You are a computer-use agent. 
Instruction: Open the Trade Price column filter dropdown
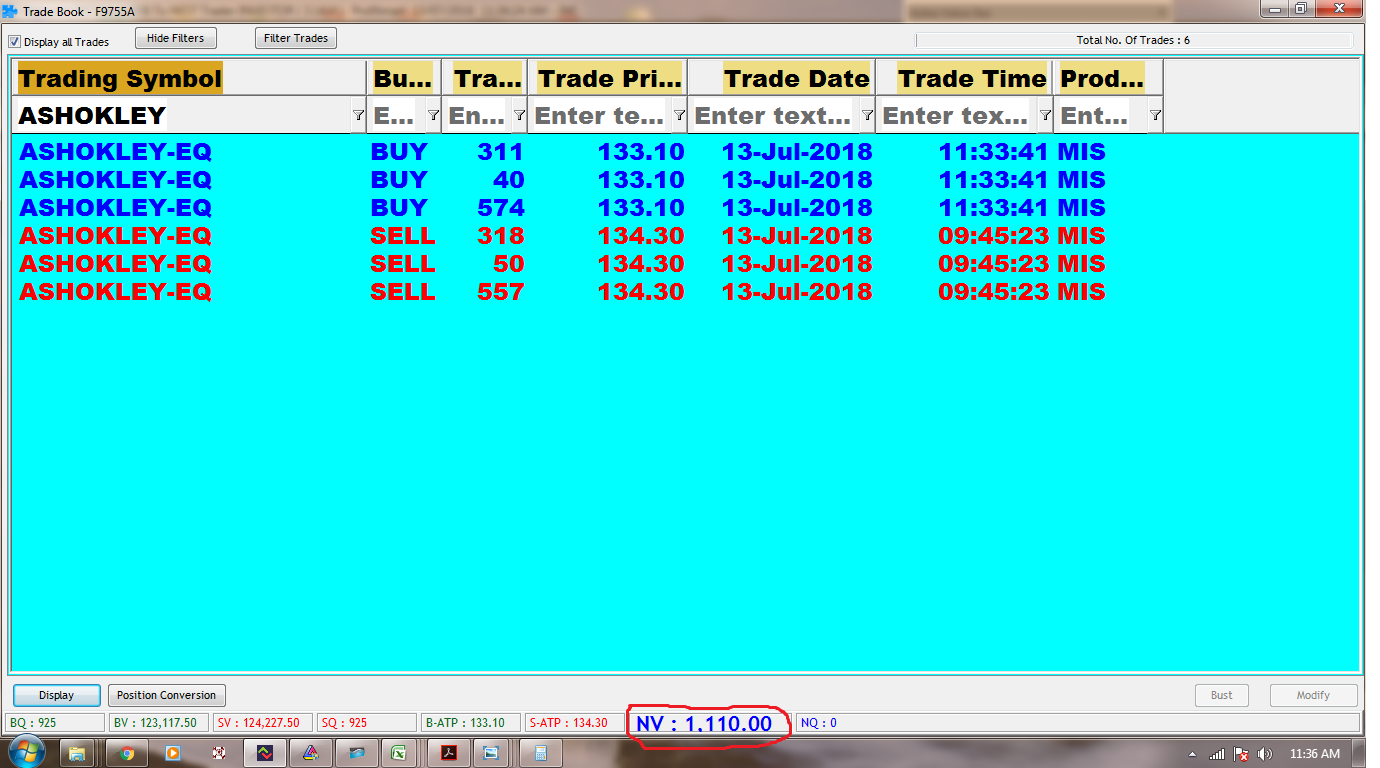(679, 115)
